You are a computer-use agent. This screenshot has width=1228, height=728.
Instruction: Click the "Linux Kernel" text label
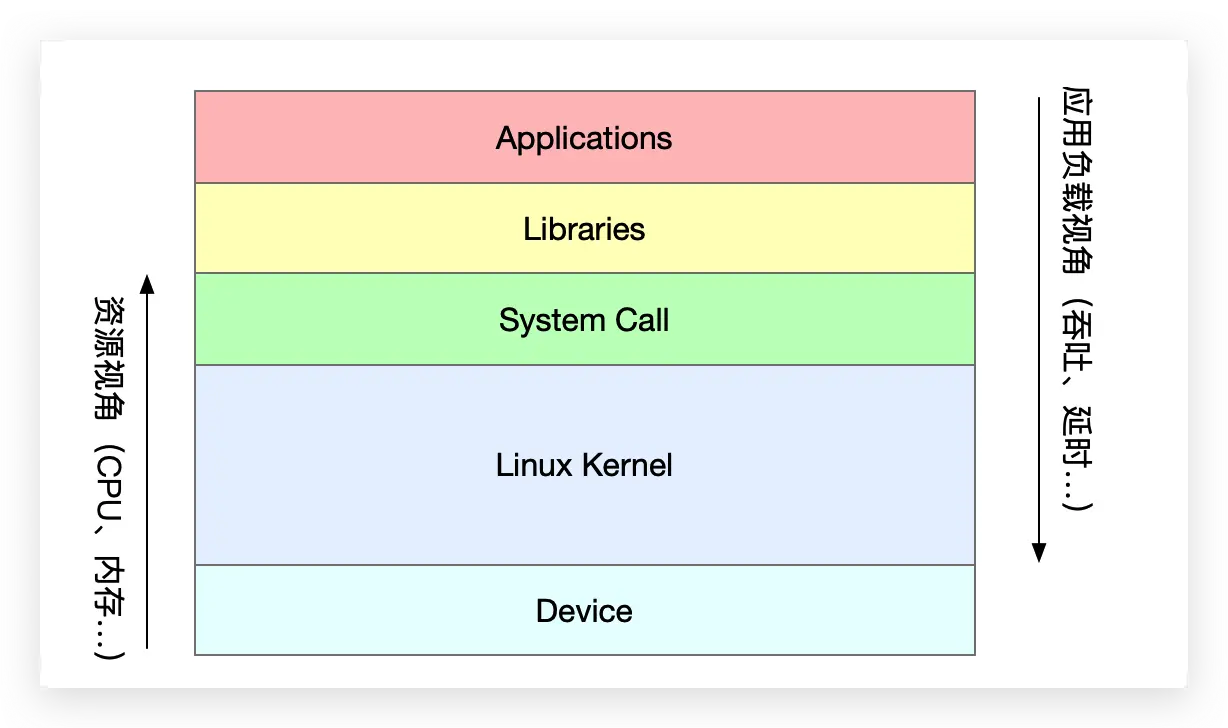coord(584,465)
